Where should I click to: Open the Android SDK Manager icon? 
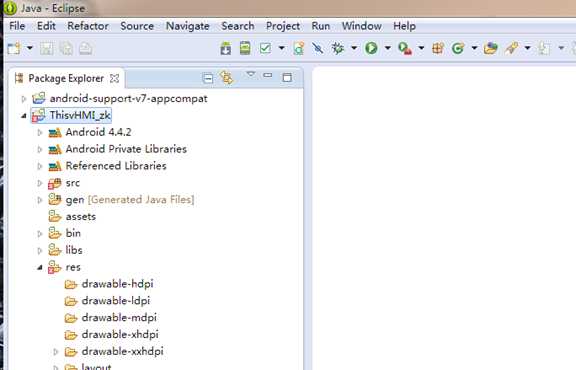point(226,48)
